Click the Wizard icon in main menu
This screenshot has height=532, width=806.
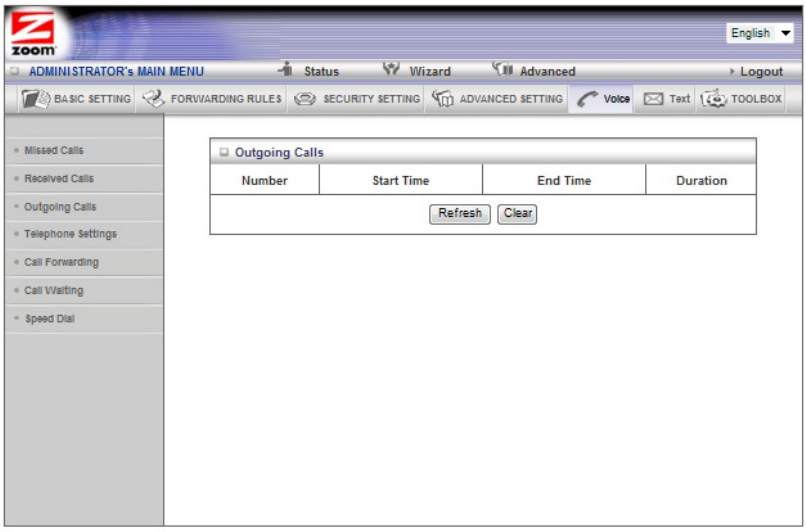tap(391, 69)
